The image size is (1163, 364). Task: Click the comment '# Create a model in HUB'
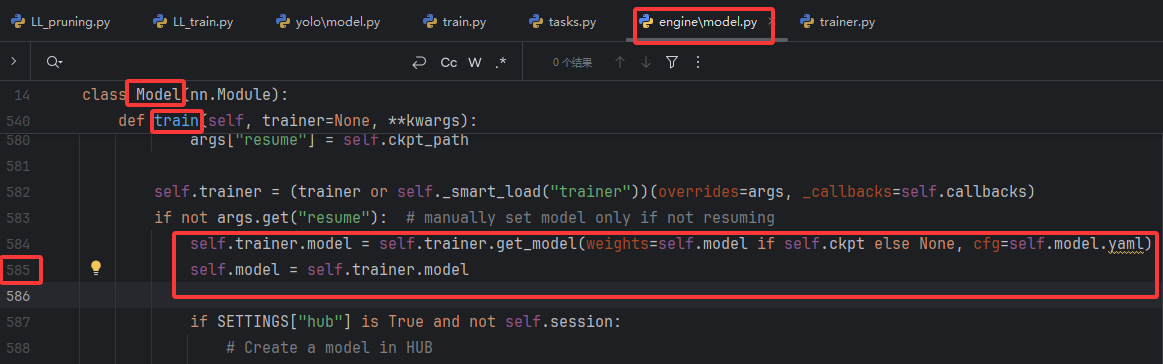[x=329, y=348]
